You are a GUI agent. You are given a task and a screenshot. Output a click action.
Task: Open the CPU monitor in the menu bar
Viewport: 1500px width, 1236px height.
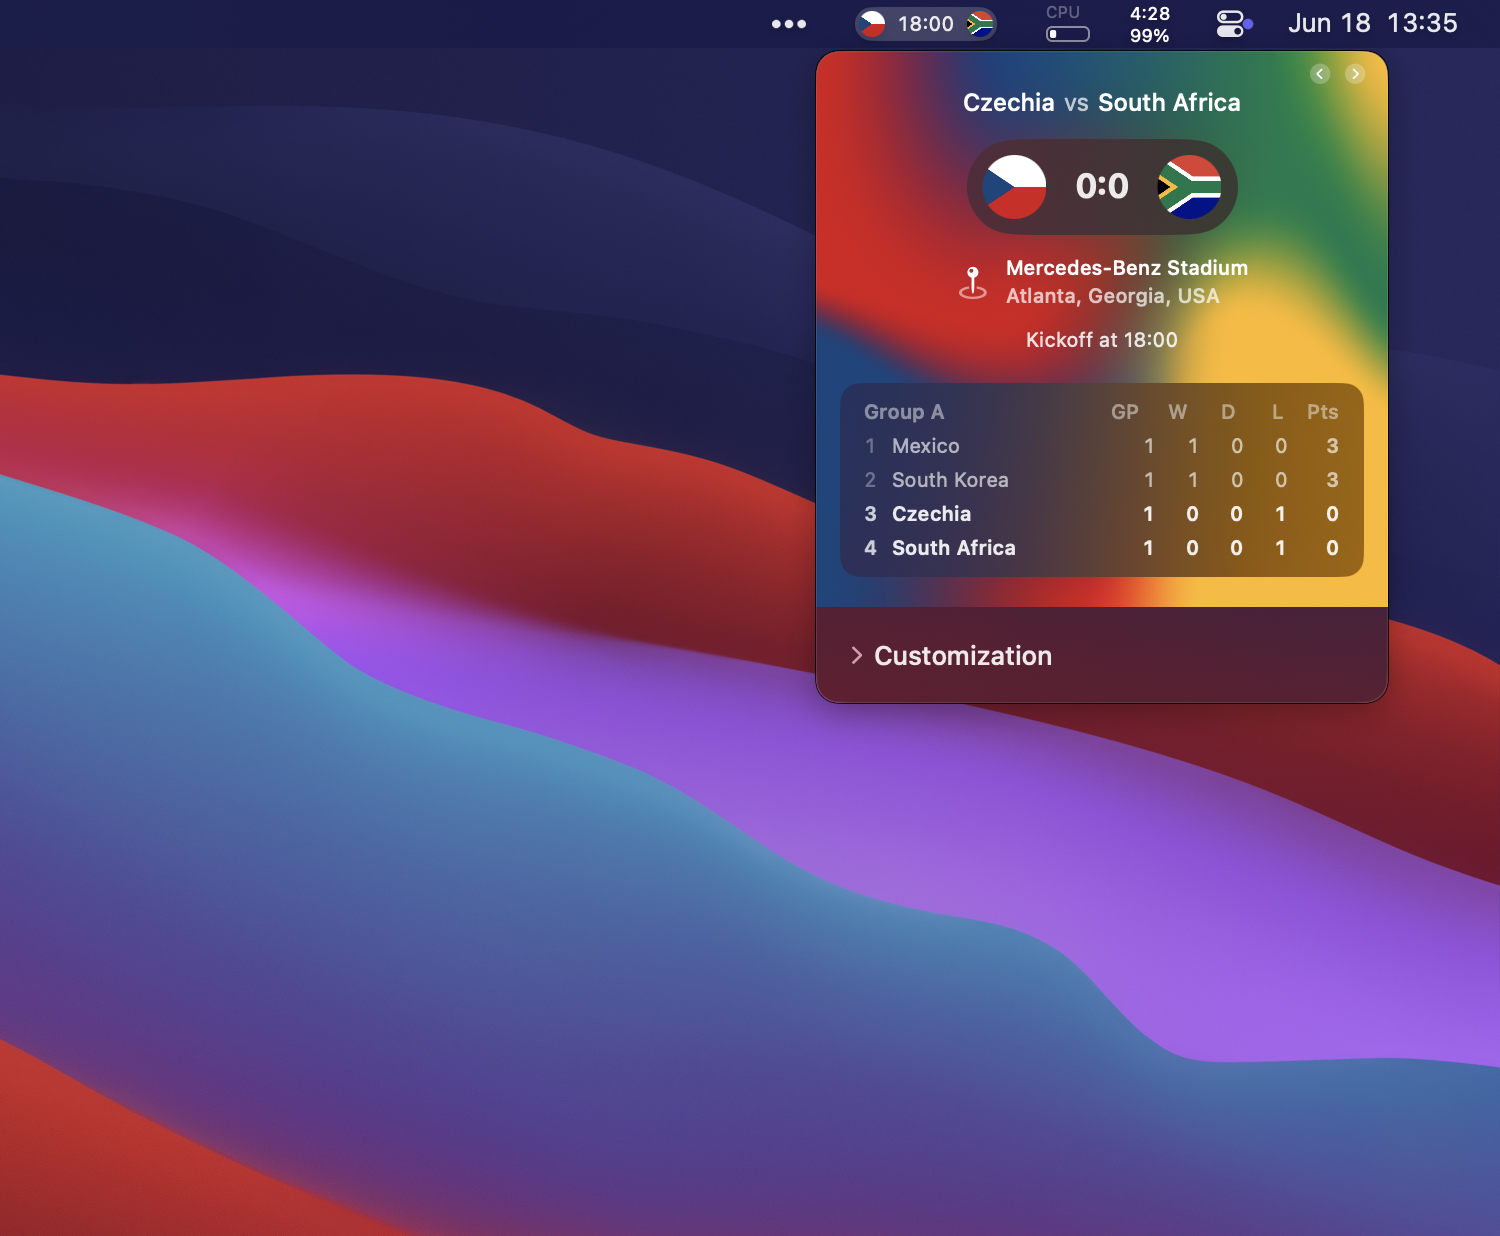[x=1067, y=24]
